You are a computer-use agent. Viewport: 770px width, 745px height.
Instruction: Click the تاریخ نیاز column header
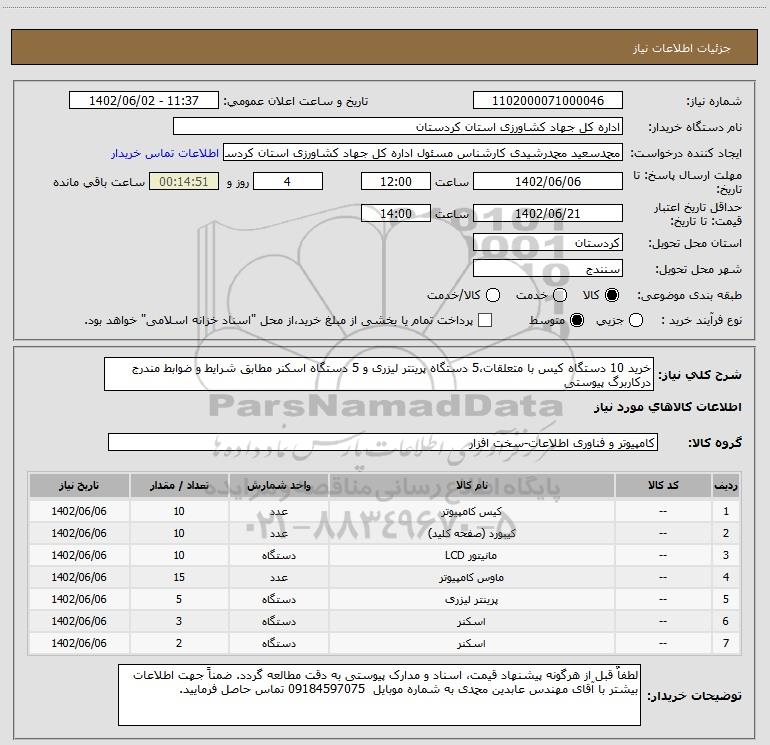[x=79, y=485]
